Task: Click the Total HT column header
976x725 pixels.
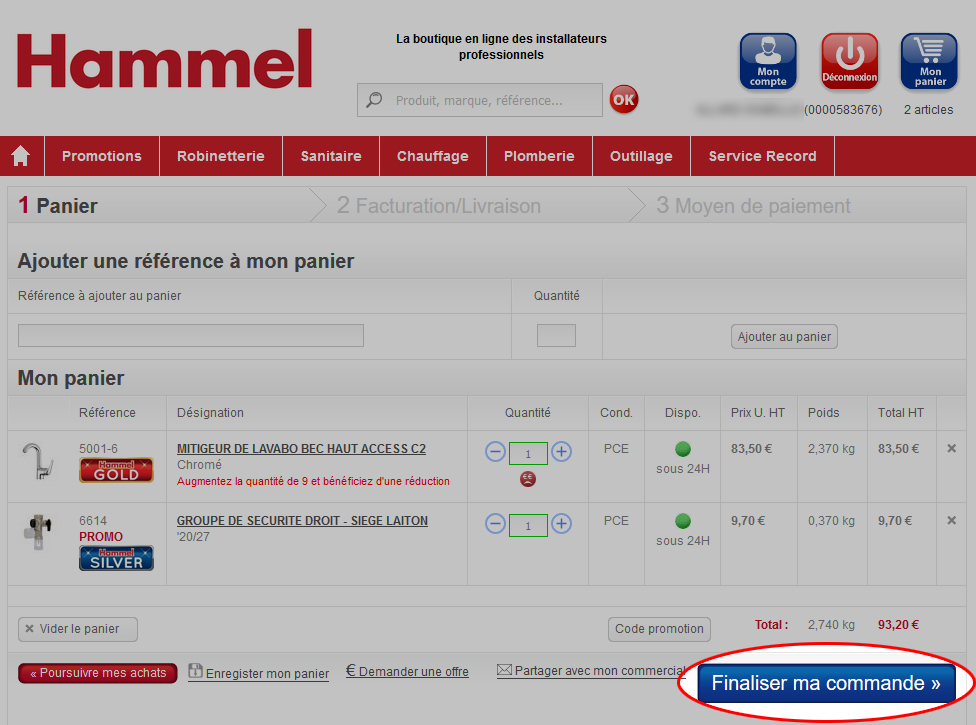Action: click(x=901, y=413)
